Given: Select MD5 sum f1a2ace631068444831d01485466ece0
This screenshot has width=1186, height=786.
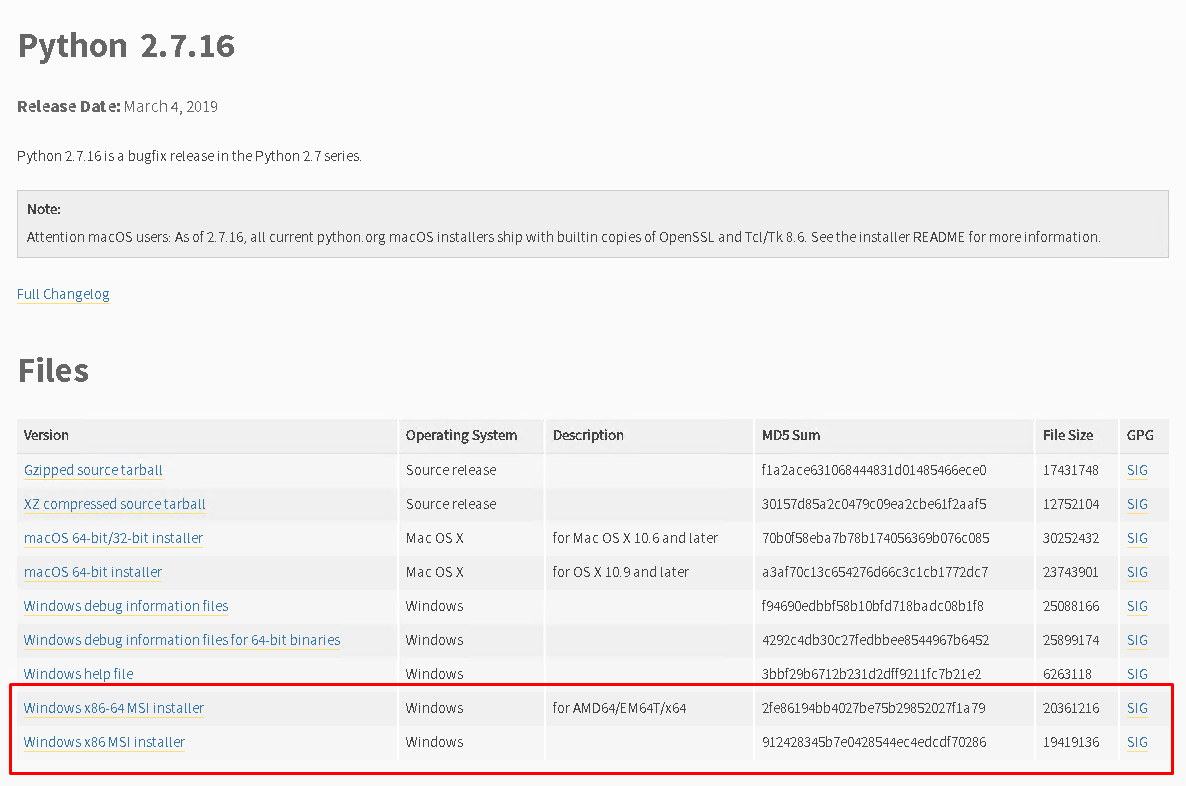Looking at the screenshot, I should [874, 470].
